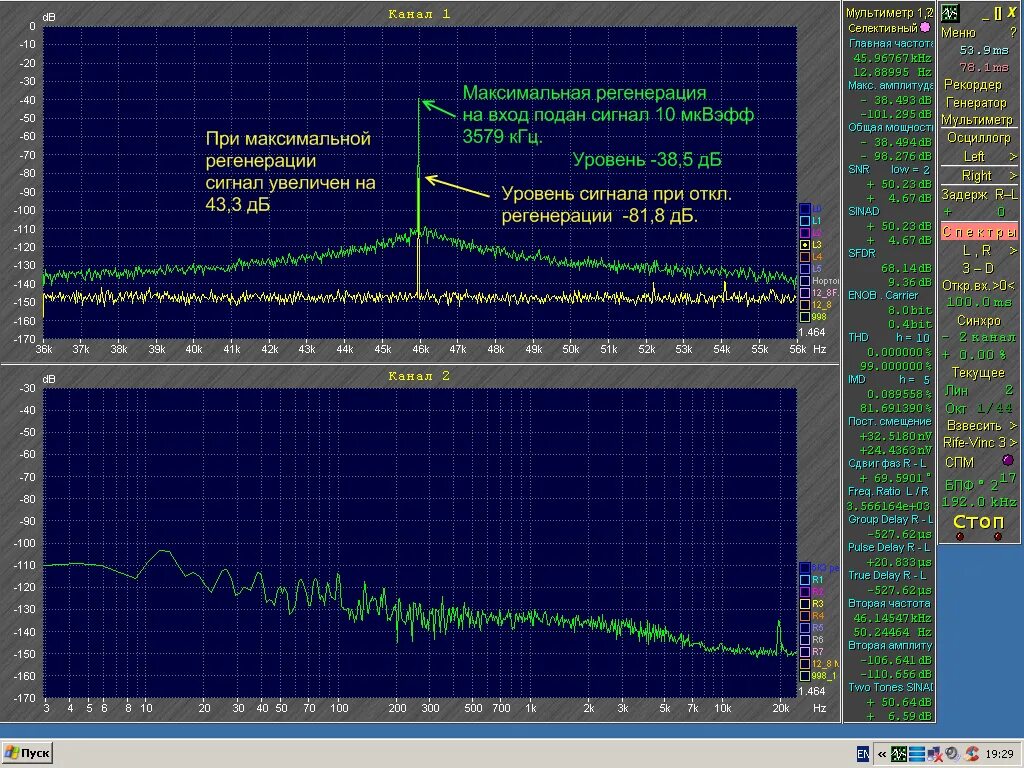The image size is (1024, 768).
Task: Click the 1k label on Канал 2 axis
Action: pos(530,708)
